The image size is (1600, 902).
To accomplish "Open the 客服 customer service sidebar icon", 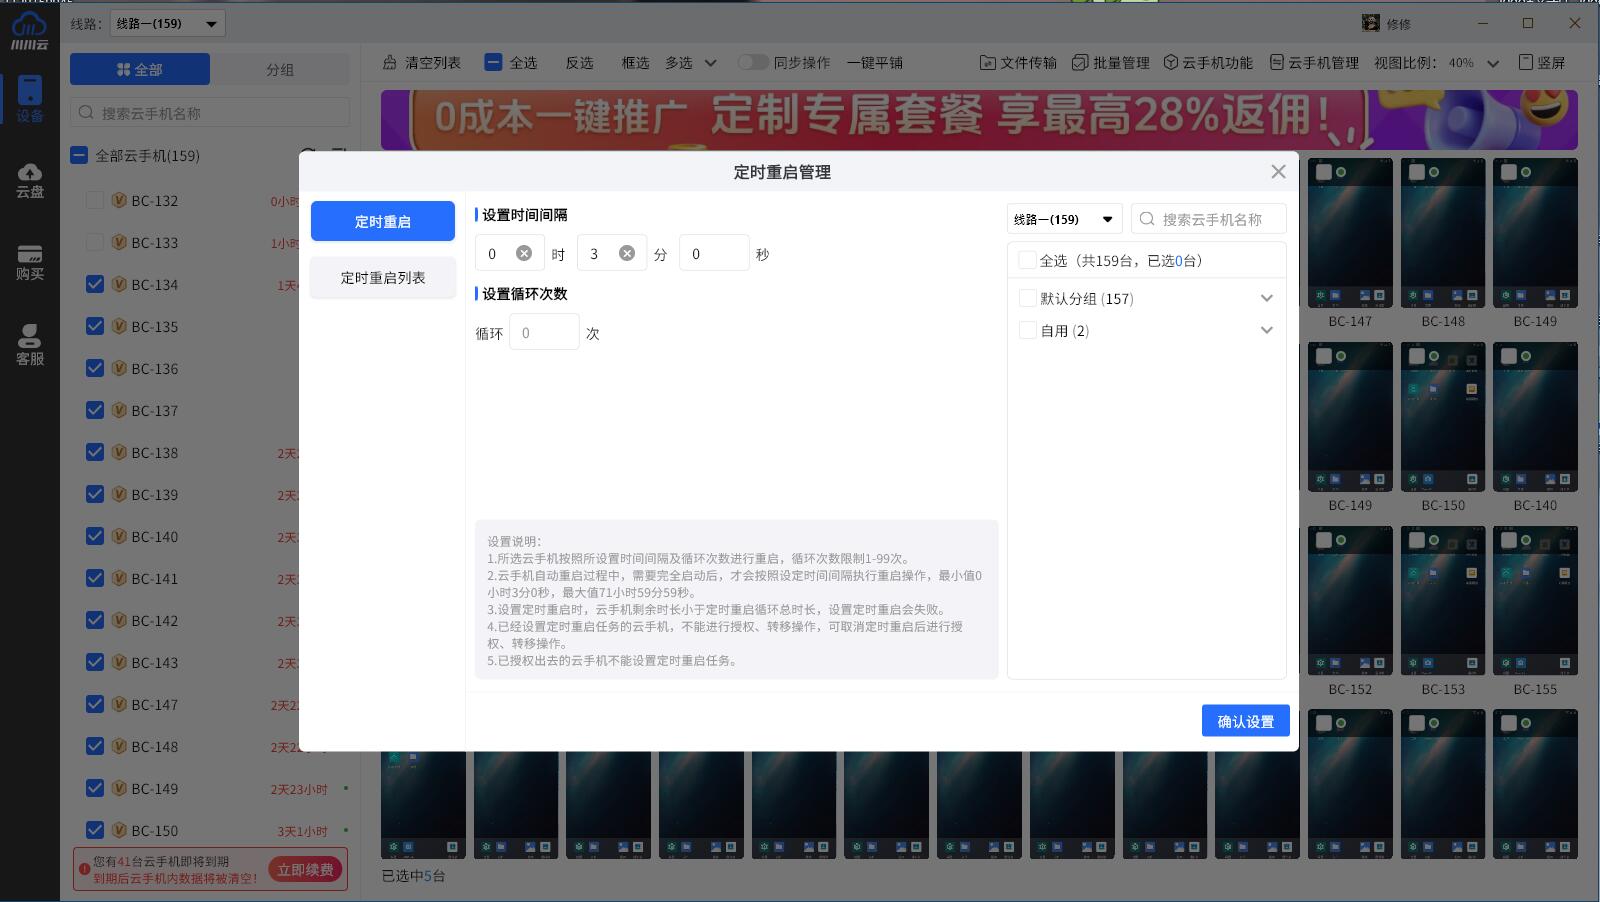I will (30, 345).
